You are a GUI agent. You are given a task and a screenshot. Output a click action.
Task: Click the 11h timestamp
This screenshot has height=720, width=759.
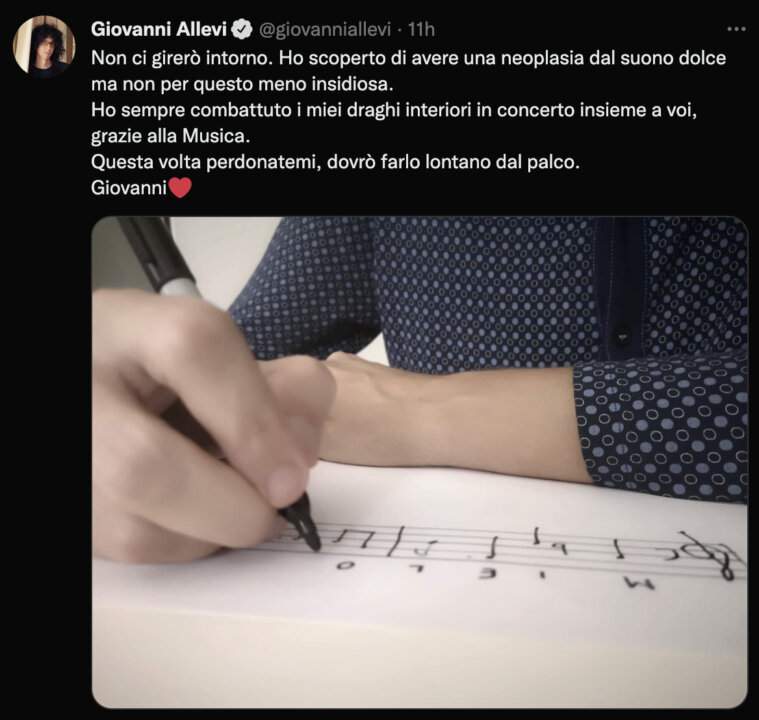tap(421, 30)
